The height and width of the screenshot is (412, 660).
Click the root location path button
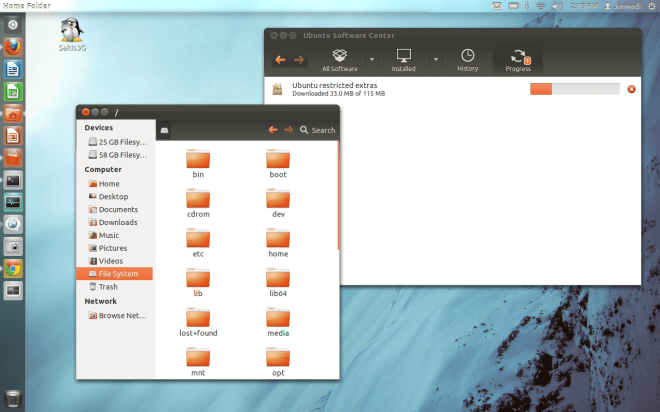click(x=164, y=130)
